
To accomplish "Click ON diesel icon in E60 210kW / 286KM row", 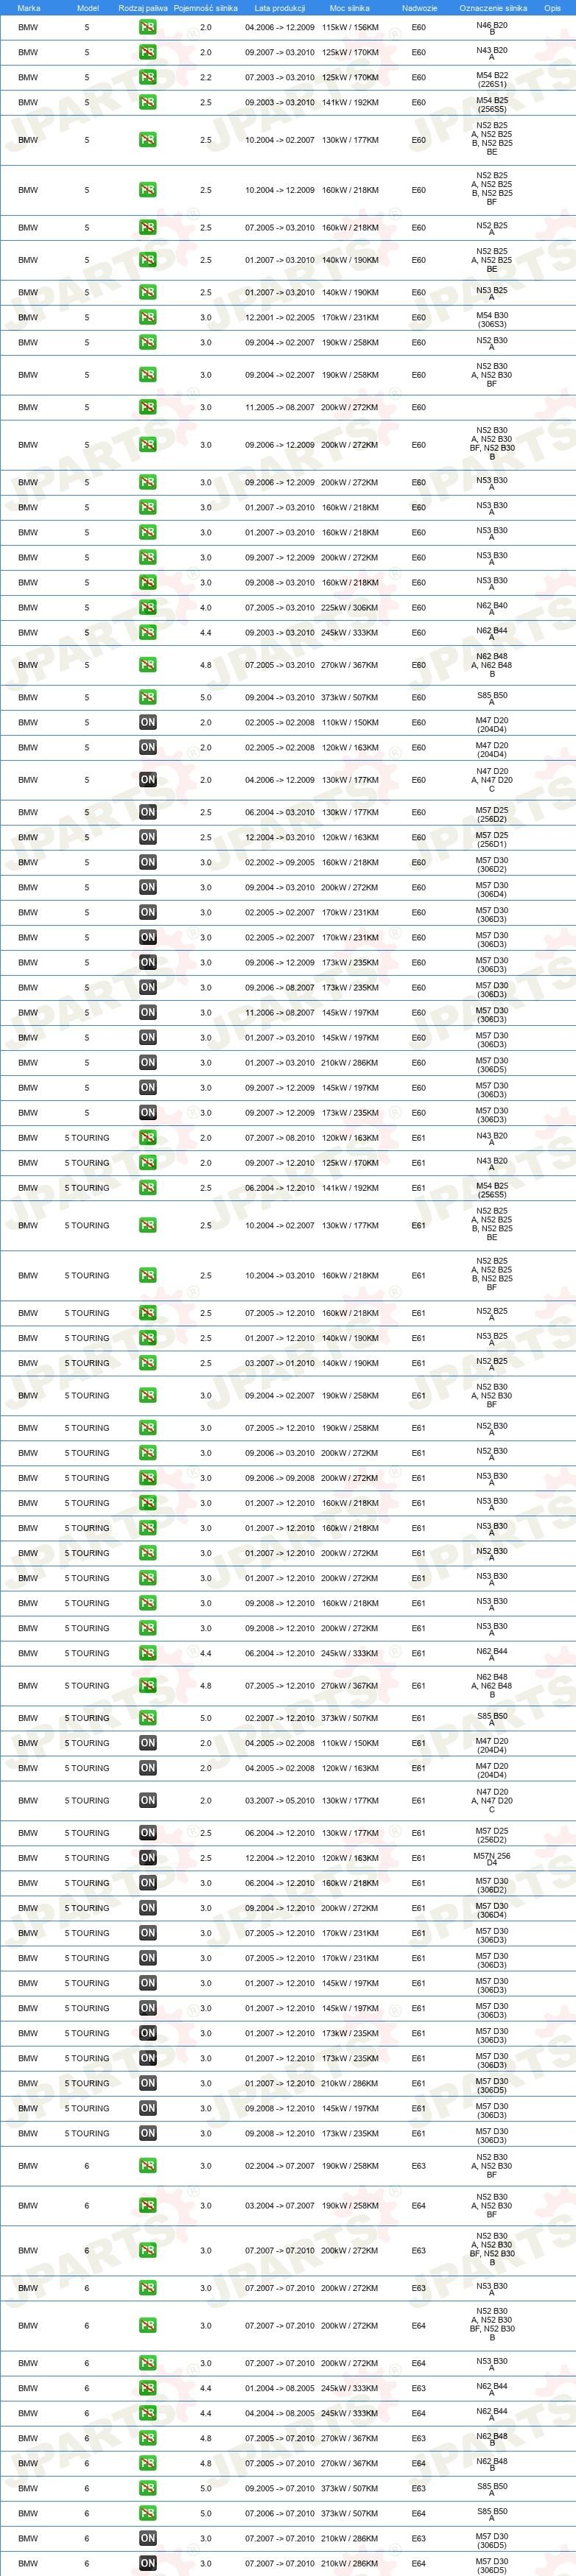I will (x=148, y=1063).
